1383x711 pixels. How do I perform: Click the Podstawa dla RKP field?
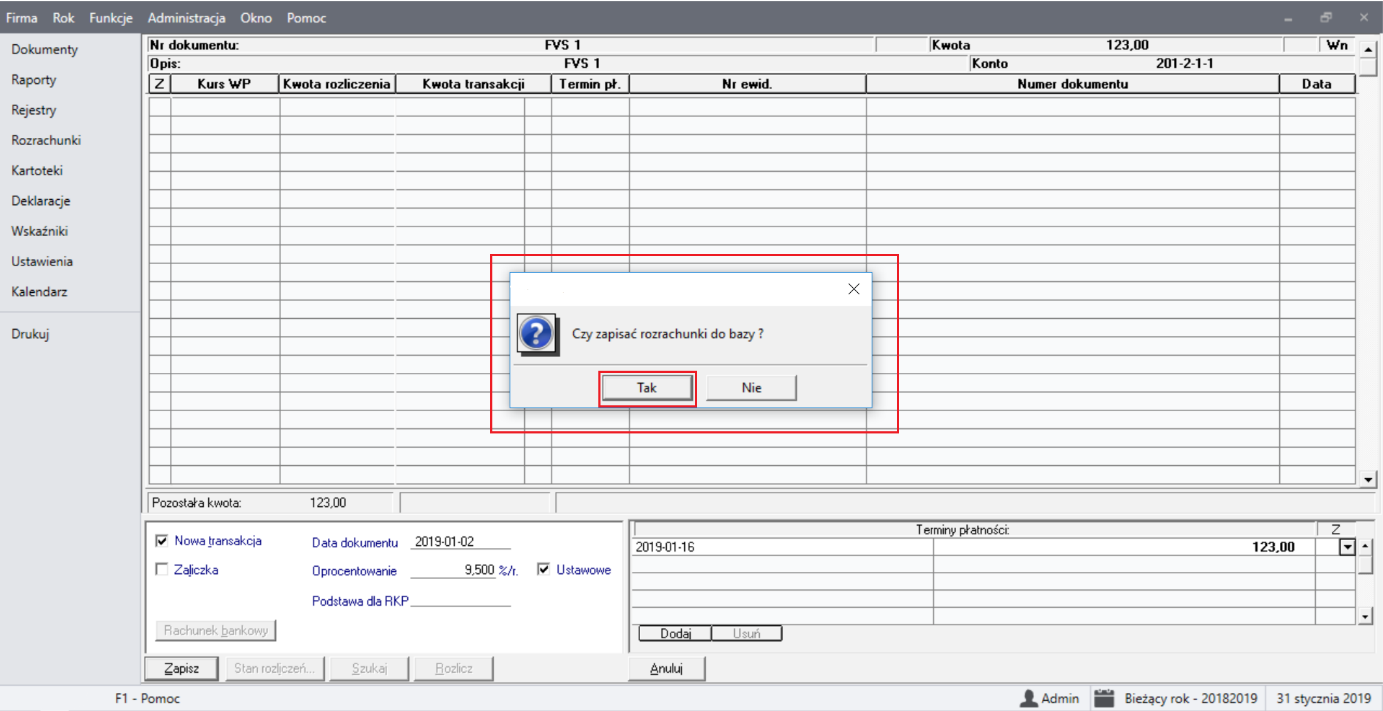(x=460, y=599)
